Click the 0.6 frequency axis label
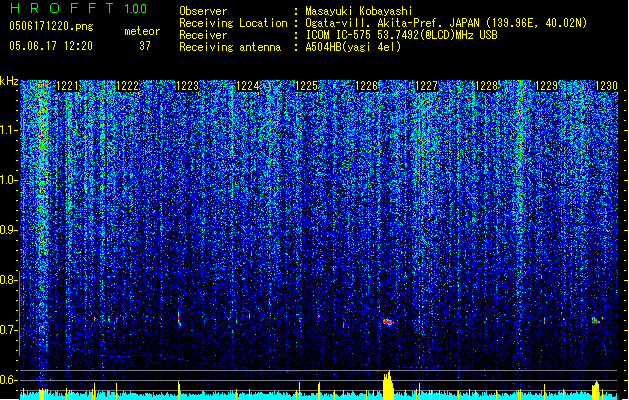 click(x=8, y=380)
